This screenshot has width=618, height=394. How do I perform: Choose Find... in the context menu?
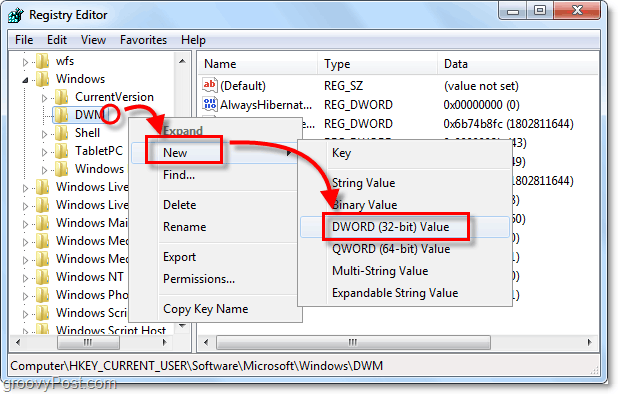click(214, 175)
